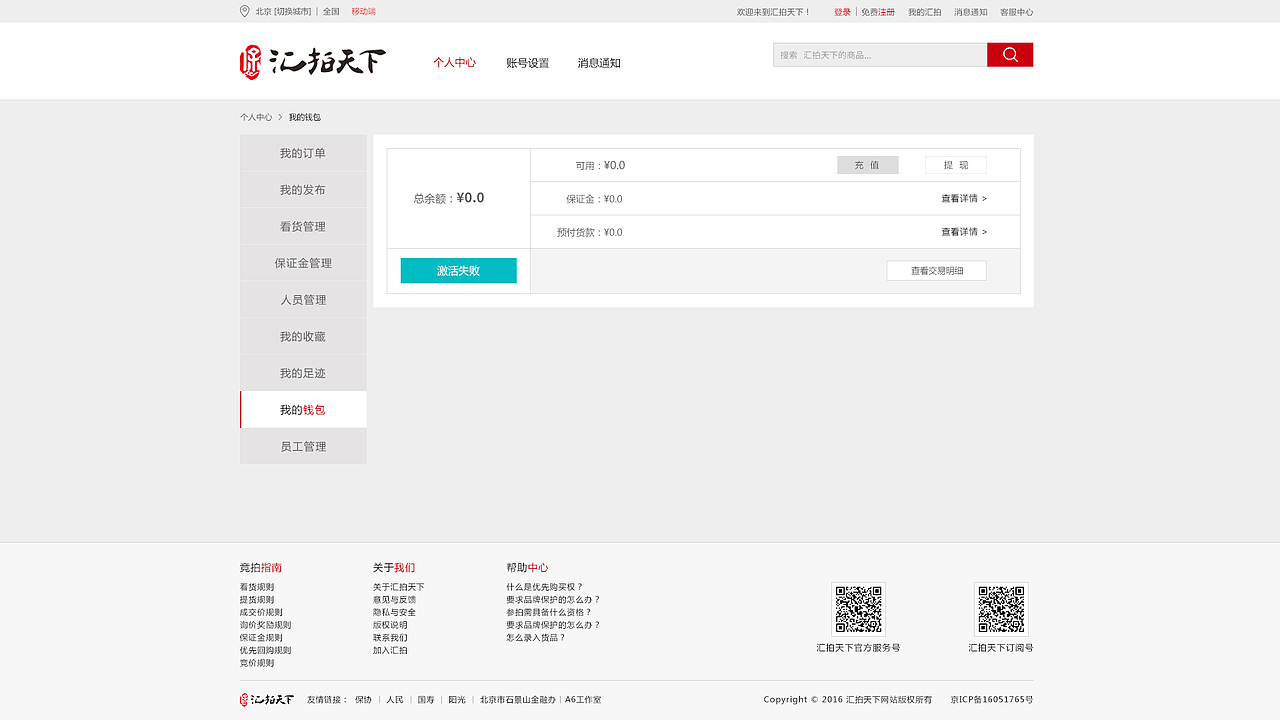
Task: Select 我的订单 in the sidebar
Action: tap(302, 152)
